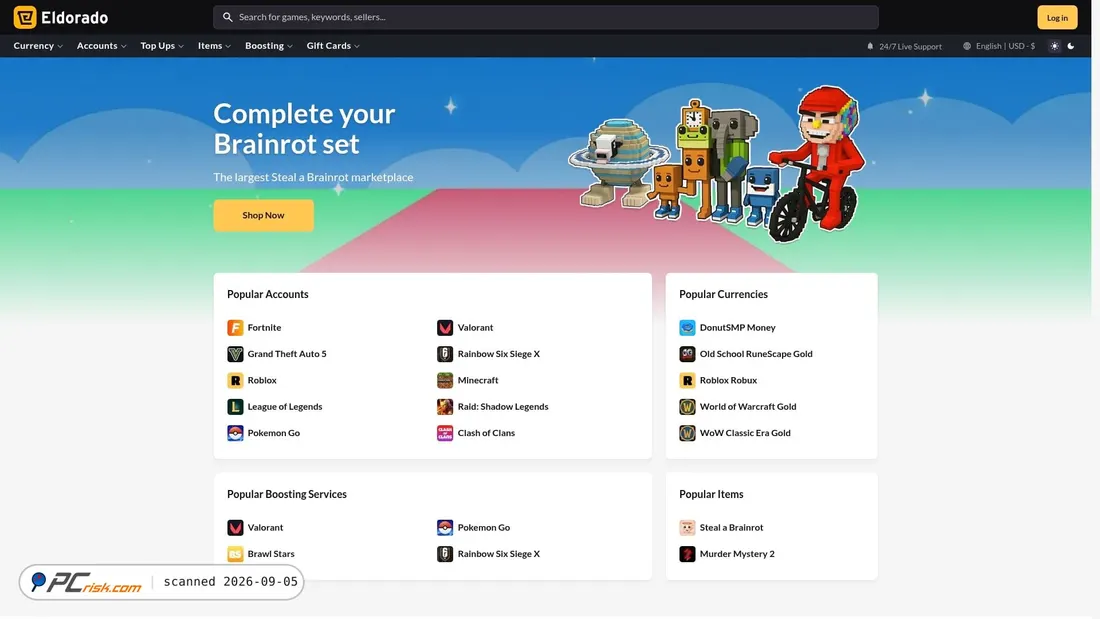Click the Shop Now button
This screenshot has height=619, width=1100.
coord(264,215)
